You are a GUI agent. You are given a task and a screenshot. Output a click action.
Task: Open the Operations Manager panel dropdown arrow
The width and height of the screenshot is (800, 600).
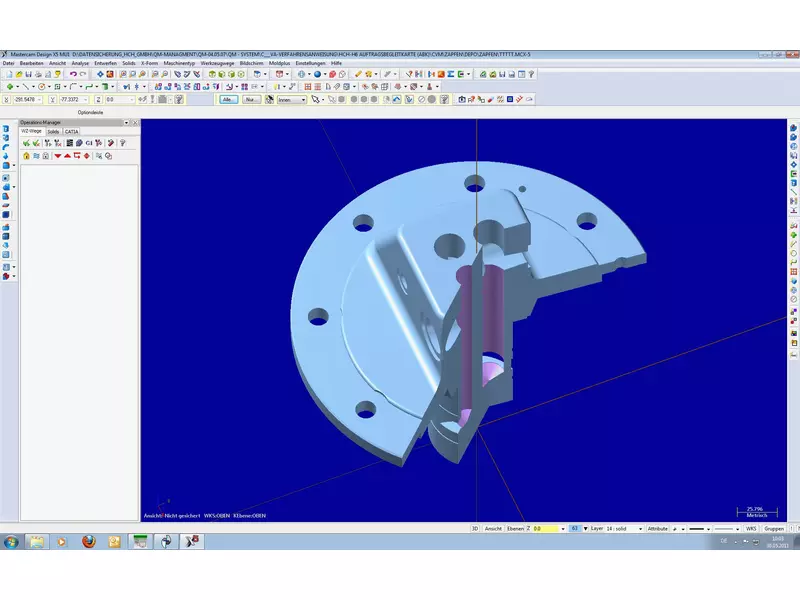126,123
